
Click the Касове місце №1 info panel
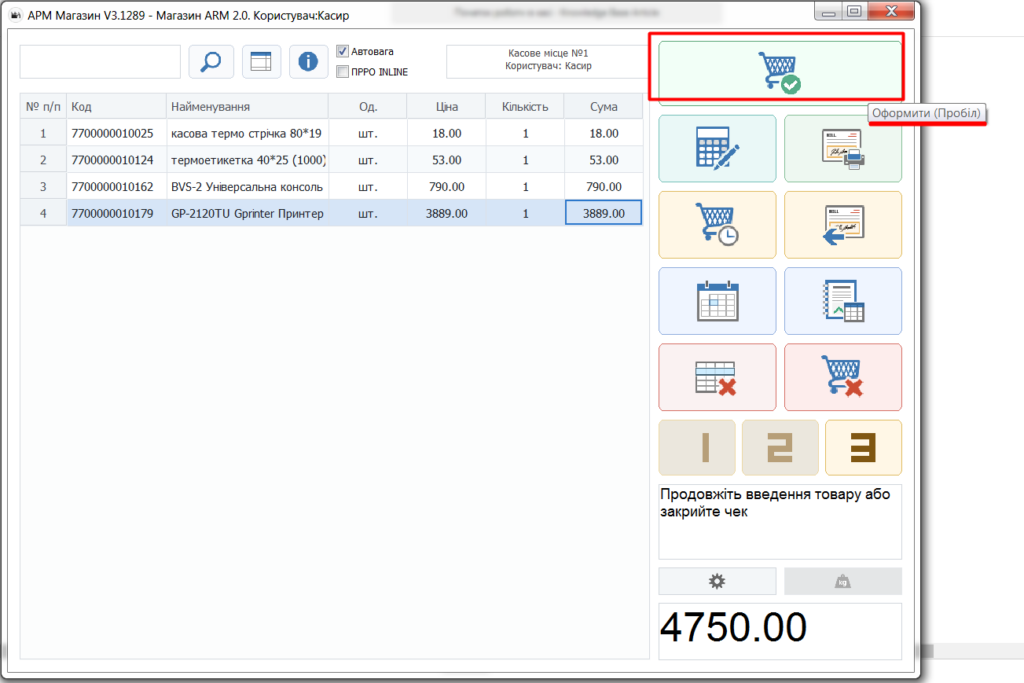(x=548, y=60)
